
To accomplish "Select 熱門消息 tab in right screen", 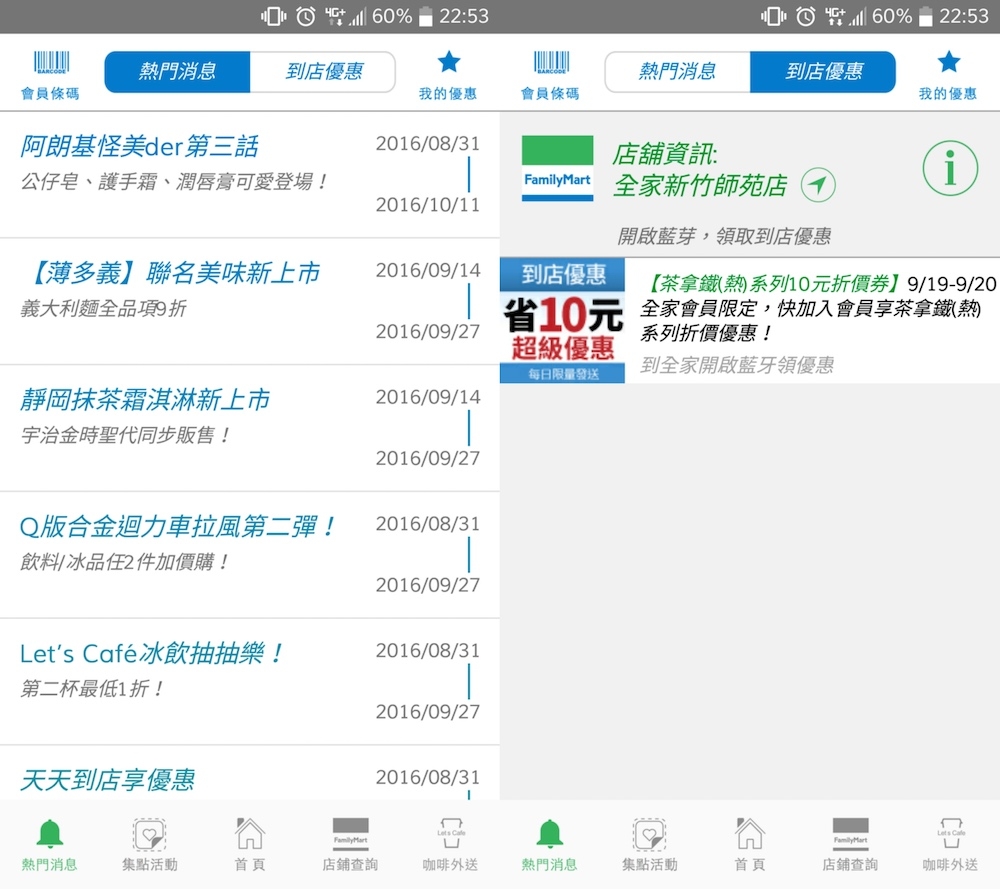I will pos(677,71).
